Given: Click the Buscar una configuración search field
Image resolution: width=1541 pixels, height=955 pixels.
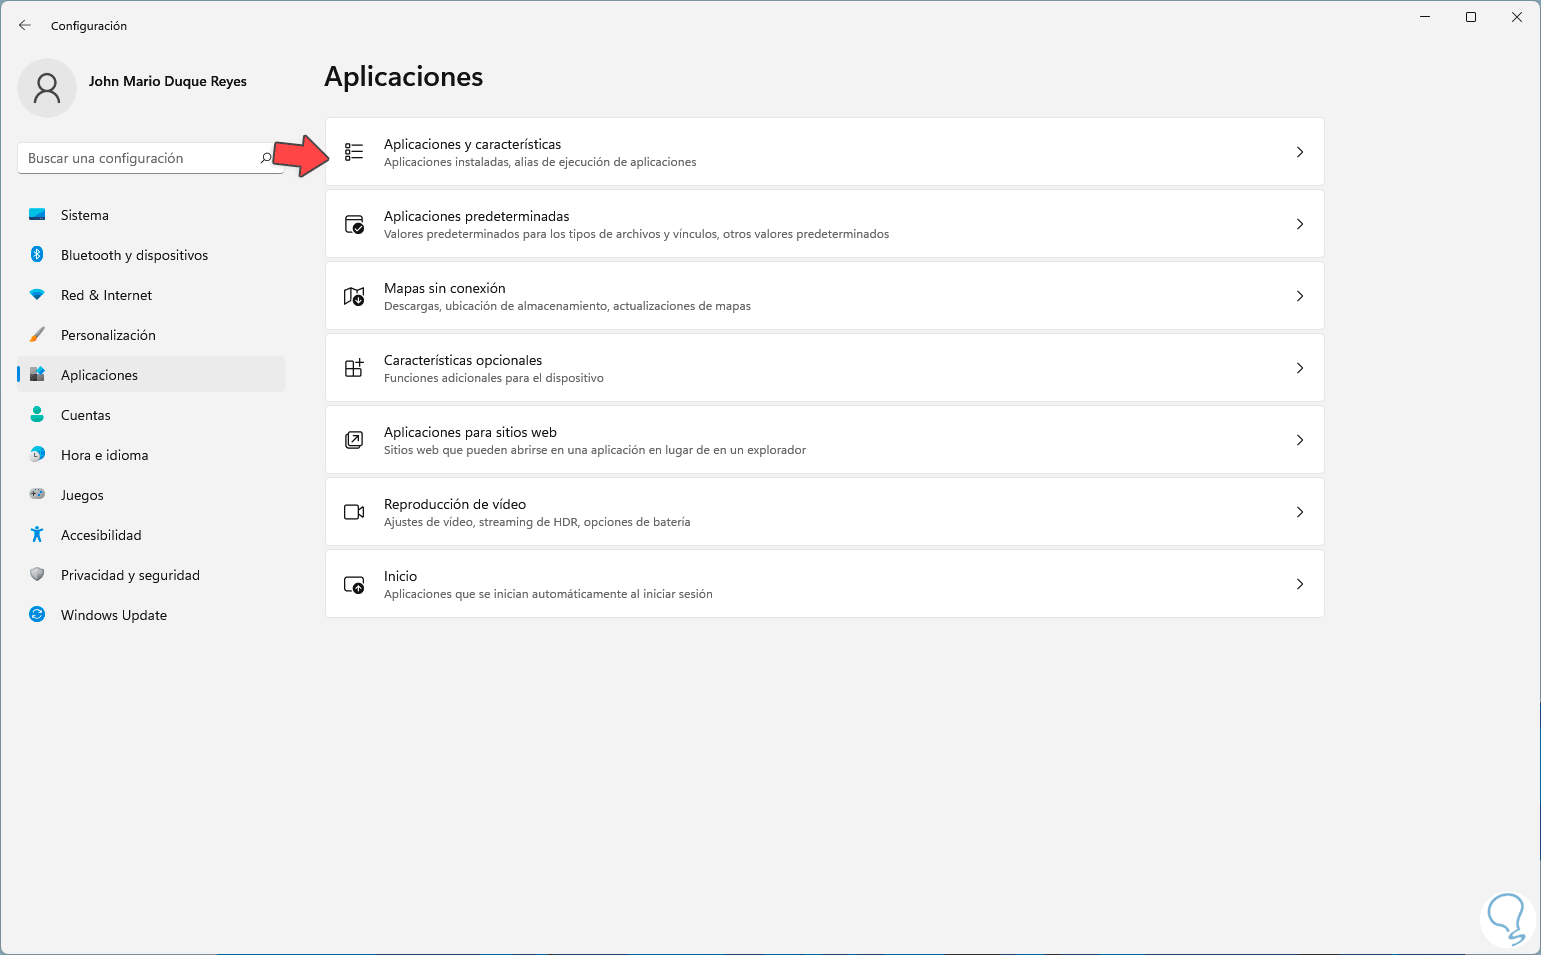Looking at the screenshot, I should click(x=140, y=158).
